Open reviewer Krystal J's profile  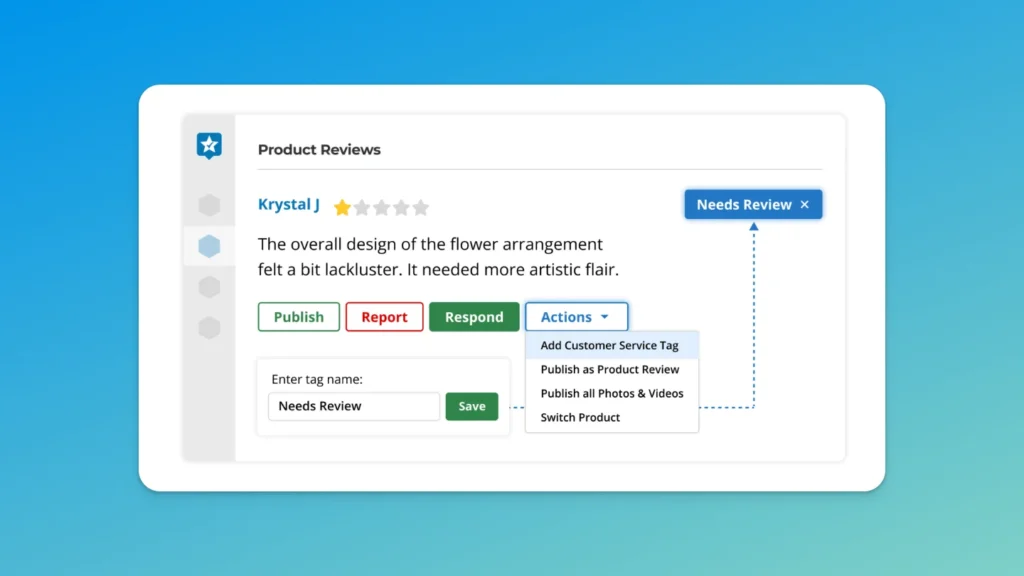click(x=288, y=204)
